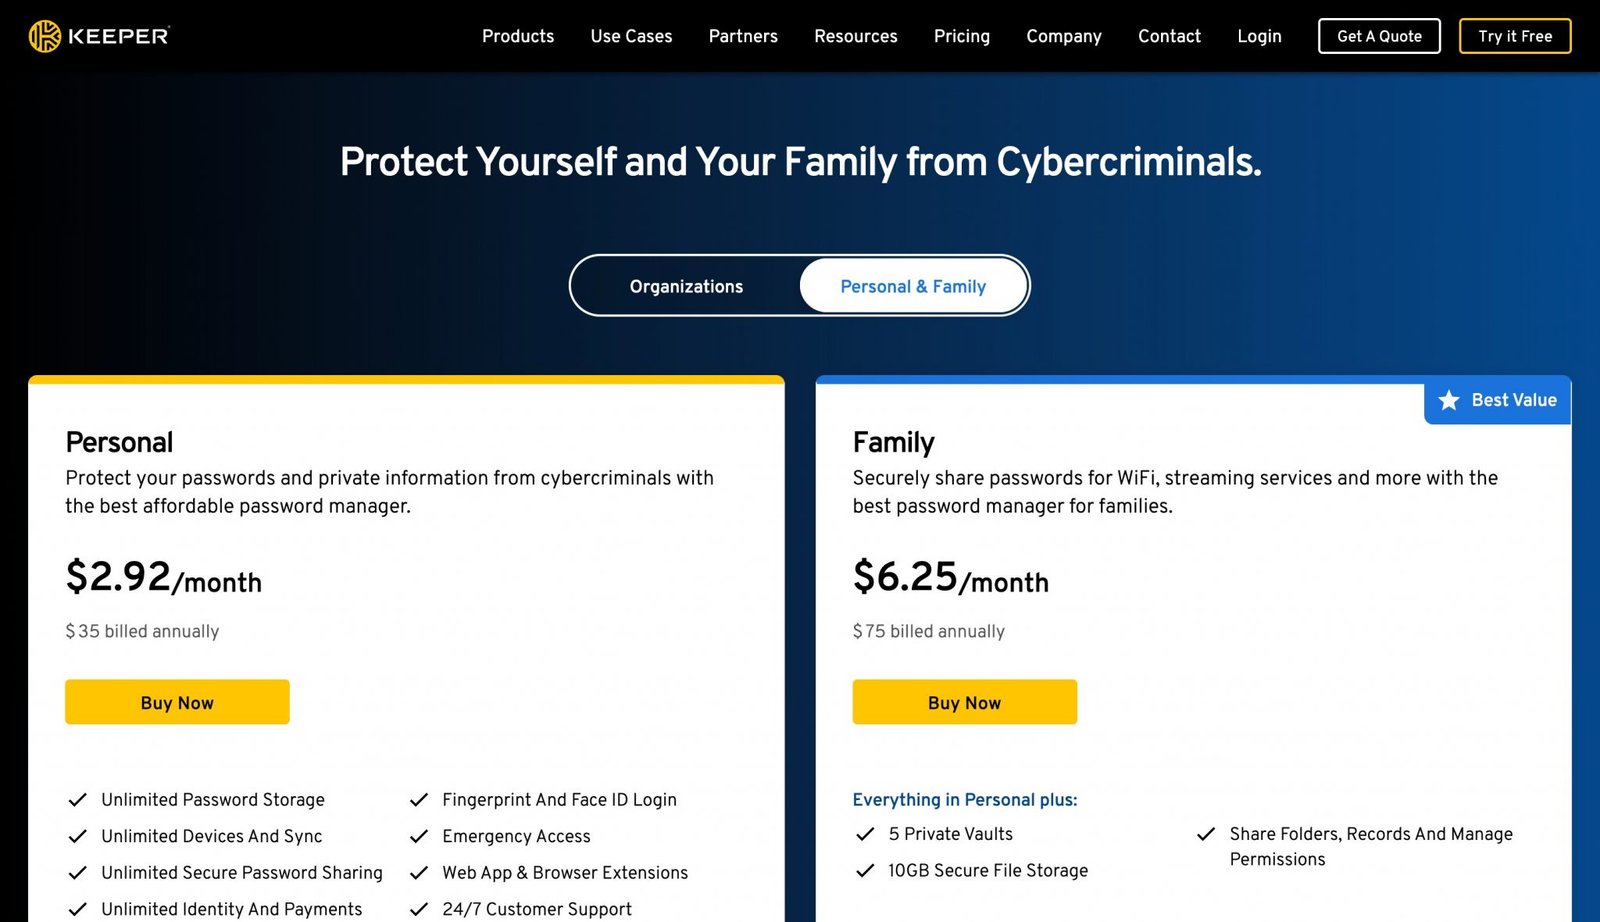Click checkmark beside Emergency Access

click(419, 836)
